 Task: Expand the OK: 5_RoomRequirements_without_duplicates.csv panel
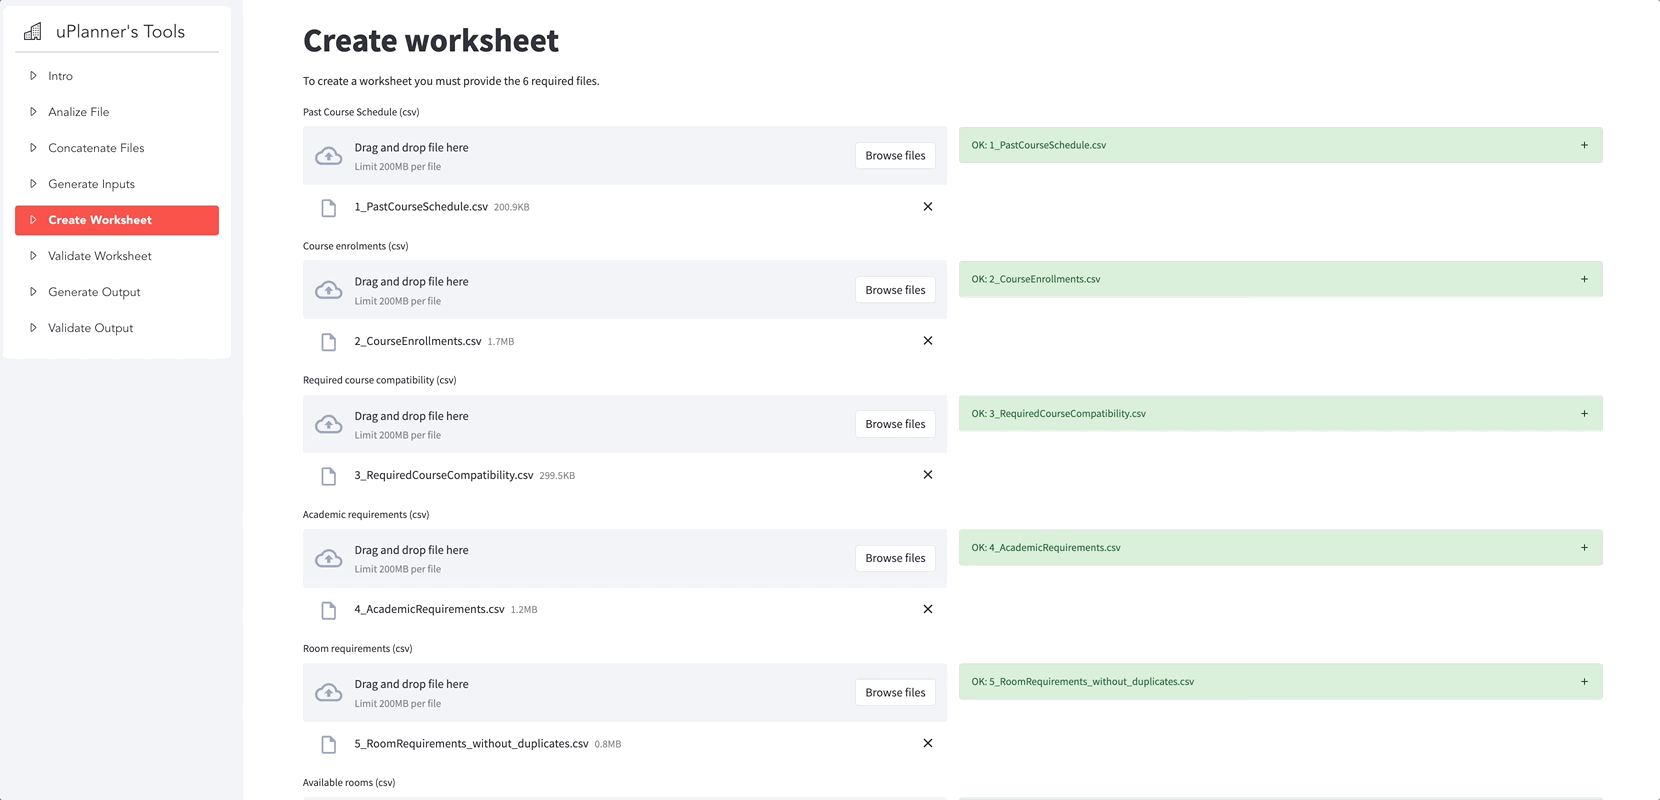tap(1583, 681)
